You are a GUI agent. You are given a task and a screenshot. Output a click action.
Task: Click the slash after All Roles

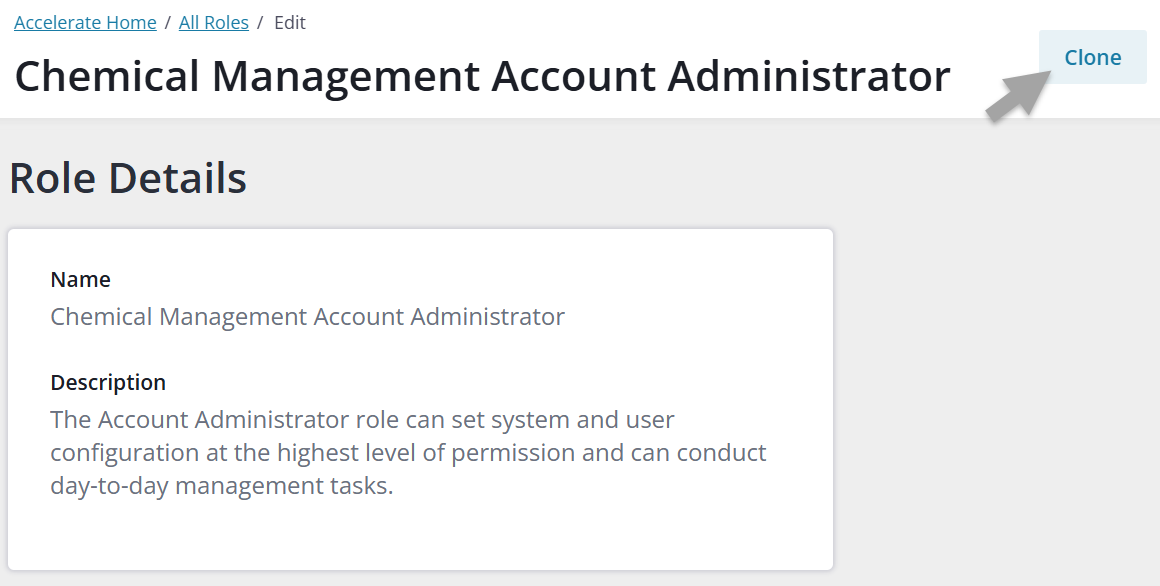[x=261, y=22]
